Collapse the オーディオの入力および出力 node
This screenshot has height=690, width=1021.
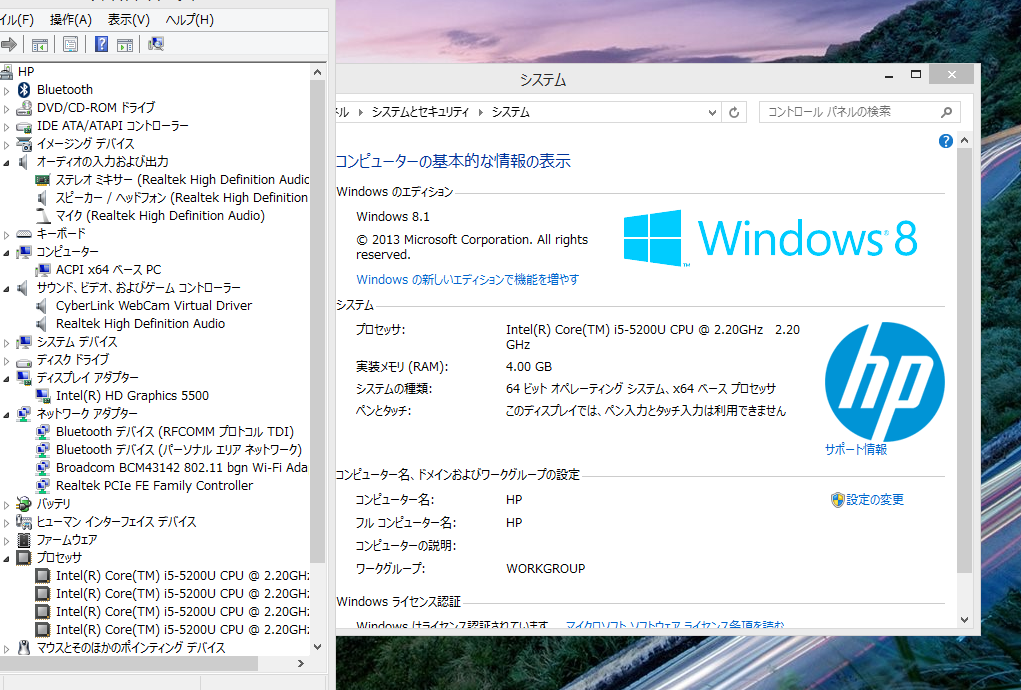pyautogui.click(x=7, y=163)
